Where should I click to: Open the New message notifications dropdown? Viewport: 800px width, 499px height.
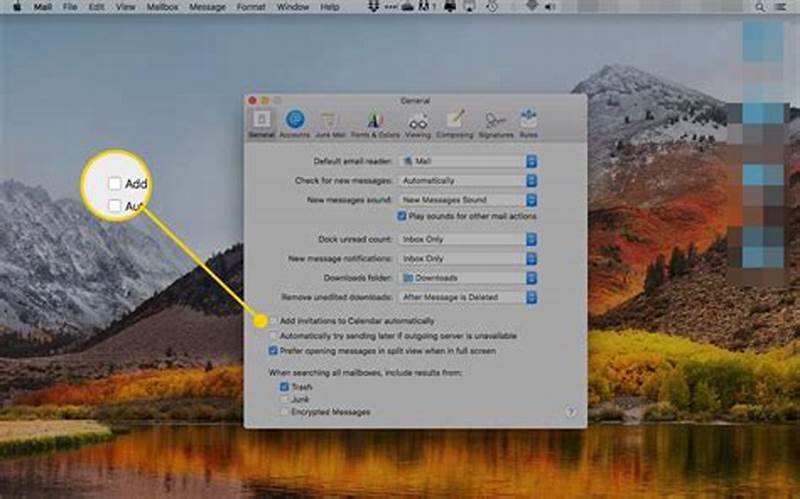[x=467, y=259]
